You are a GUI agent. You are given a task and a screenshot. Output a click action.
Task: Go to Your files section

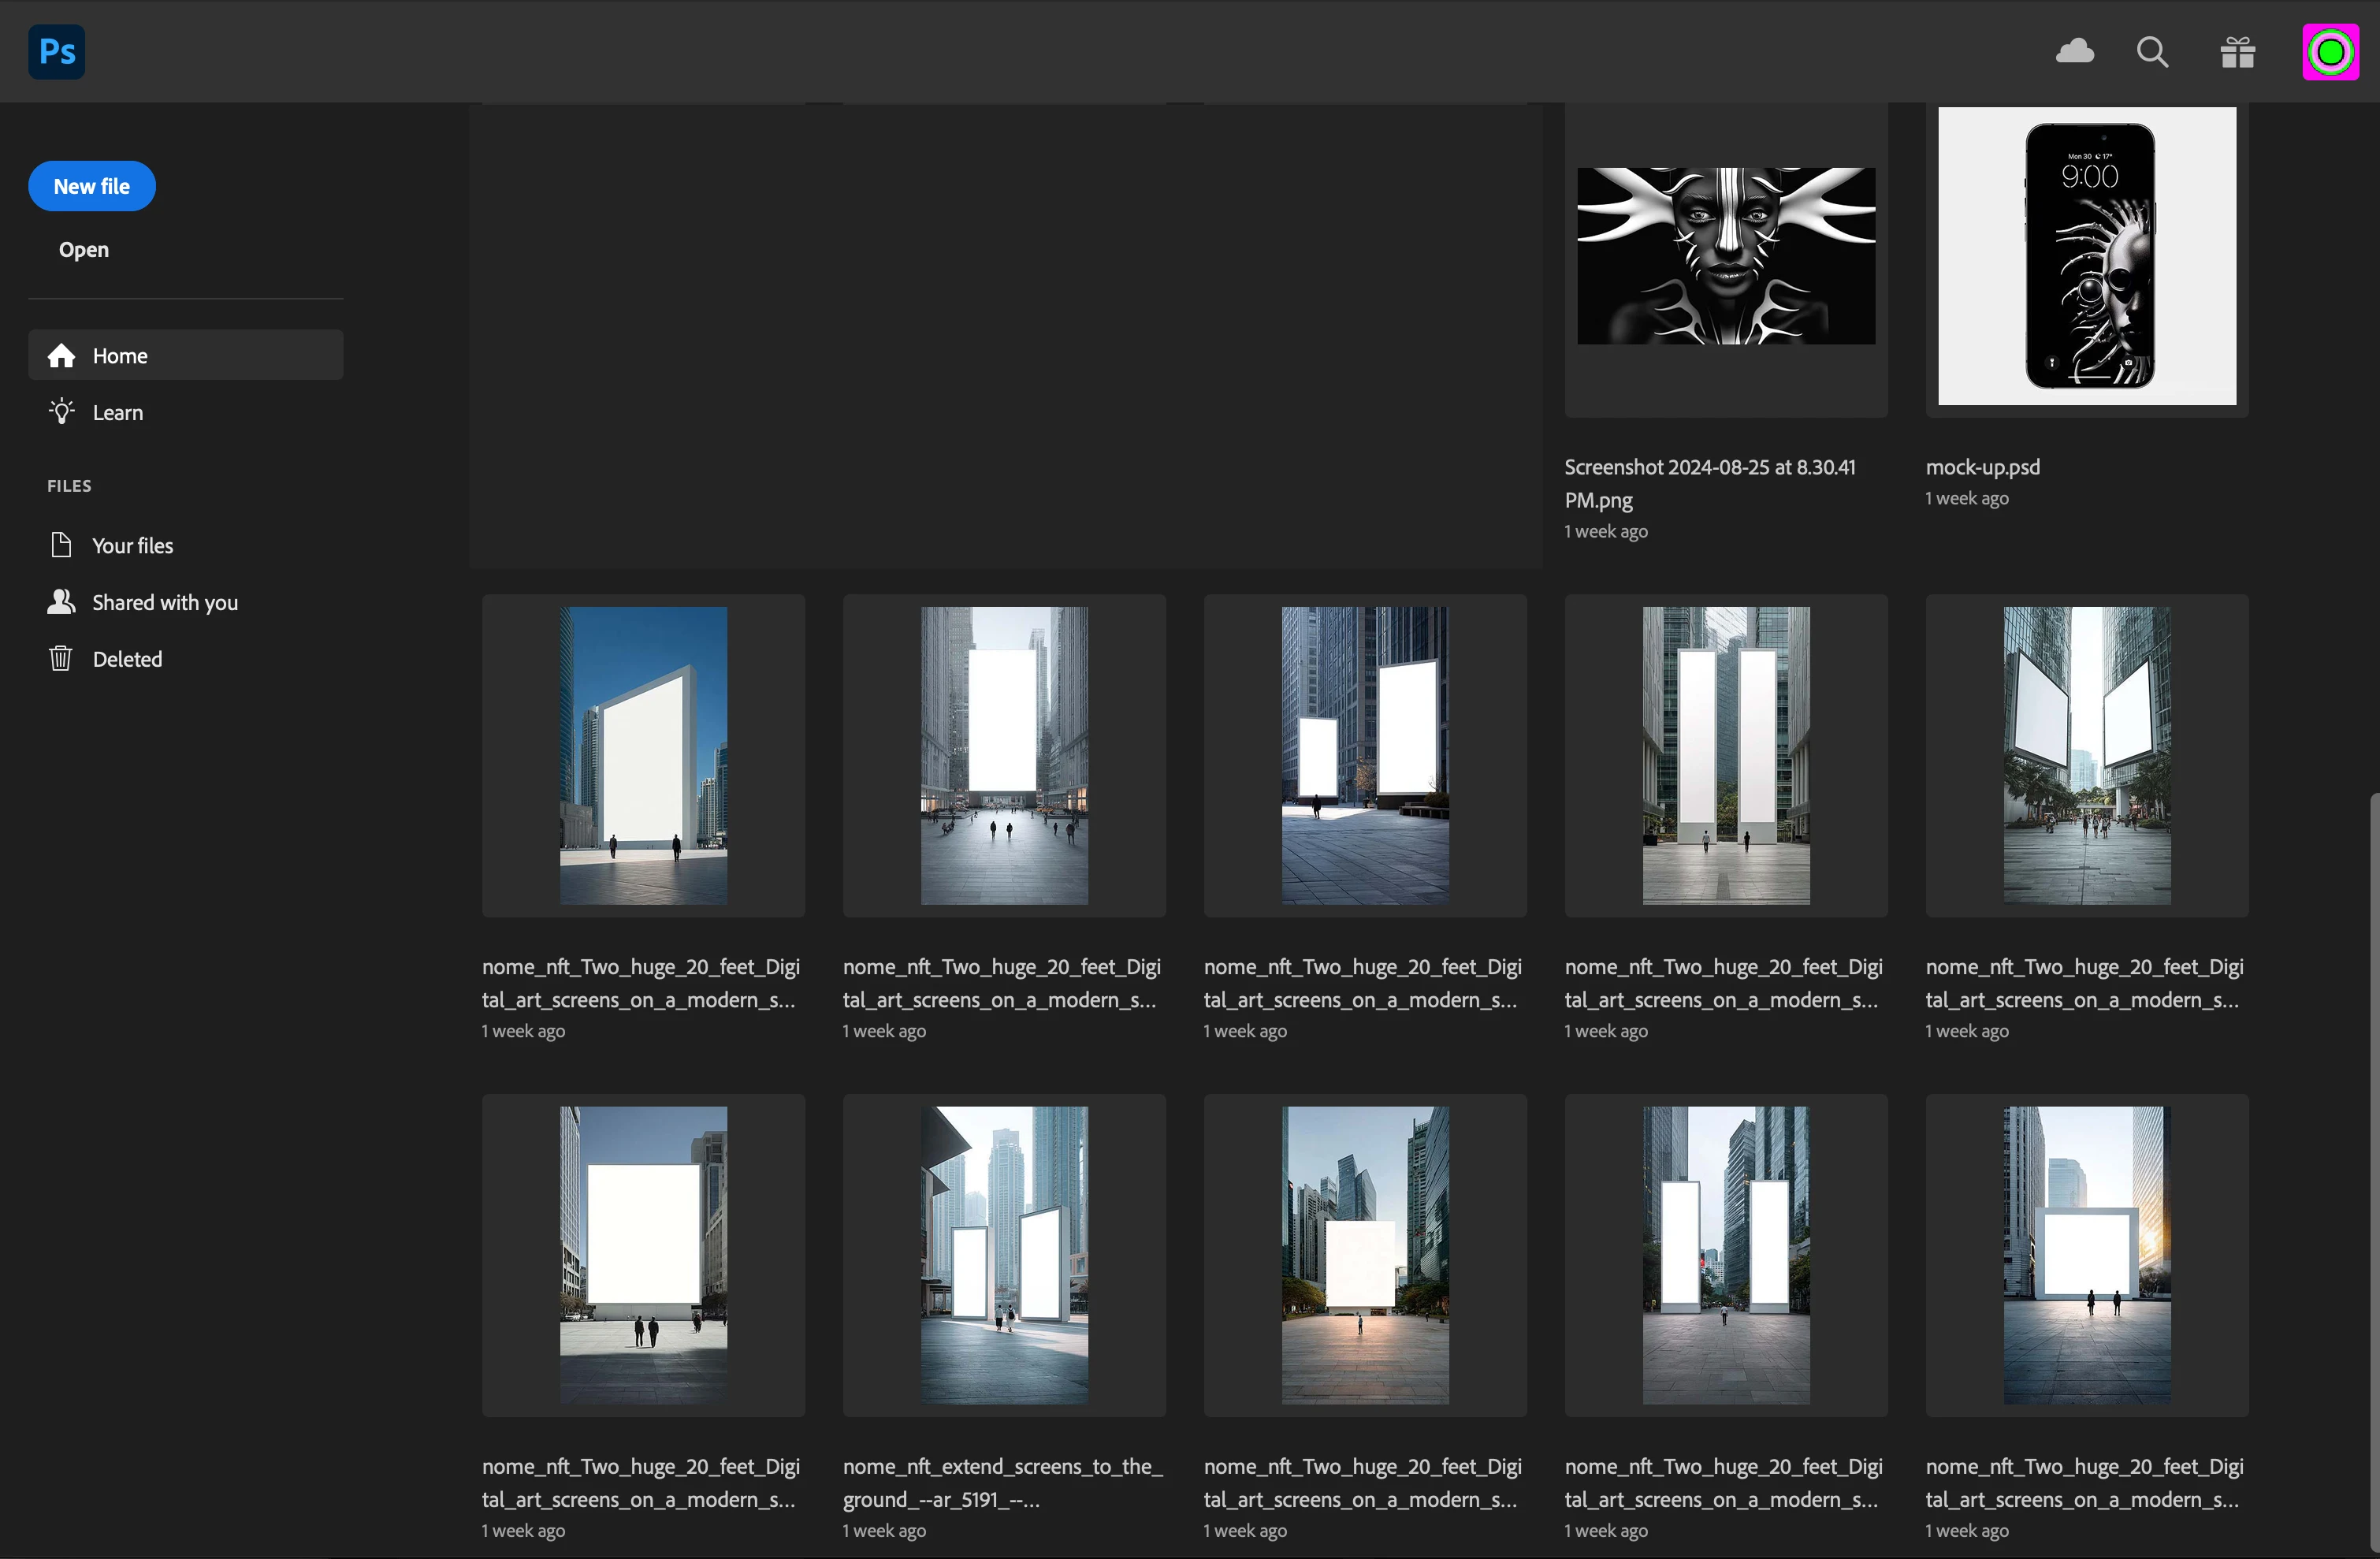point(132,546)
